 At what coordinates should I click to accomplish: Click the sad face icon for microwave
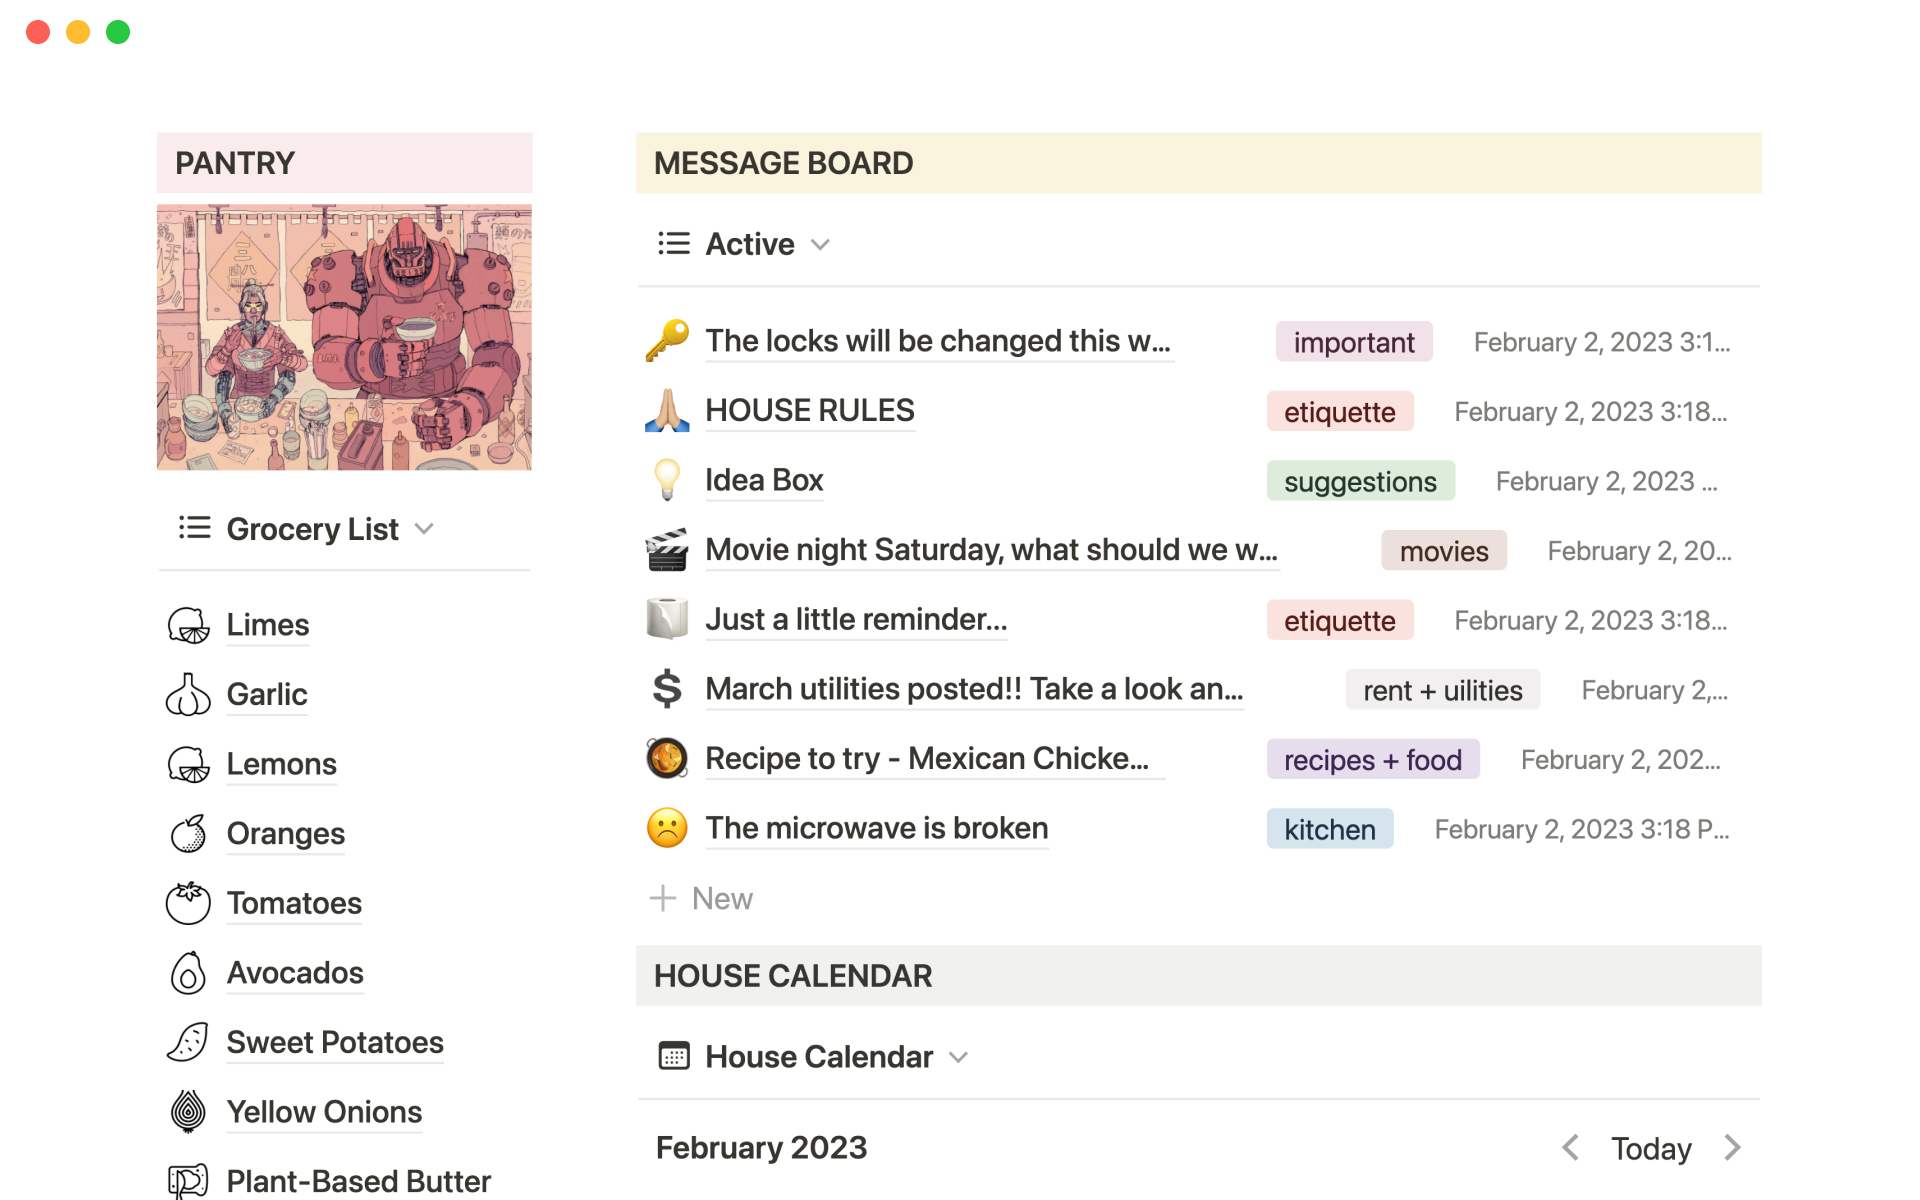667,828
